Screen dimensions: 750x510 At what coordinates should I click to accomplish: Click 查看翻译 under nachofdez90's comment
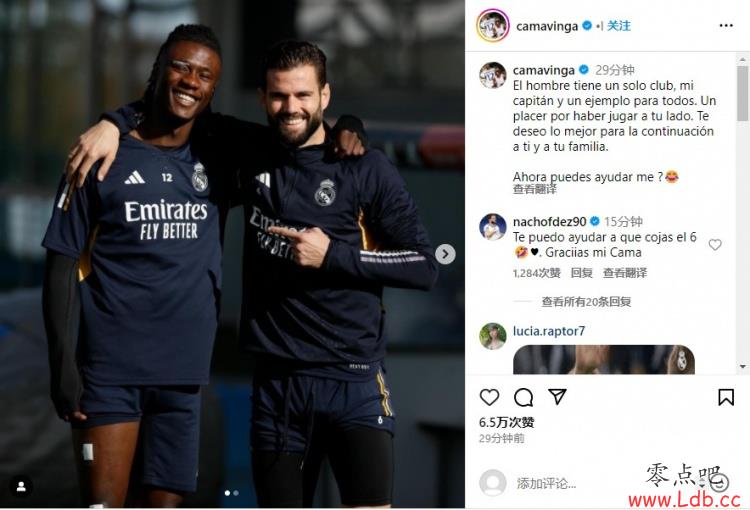624,273
